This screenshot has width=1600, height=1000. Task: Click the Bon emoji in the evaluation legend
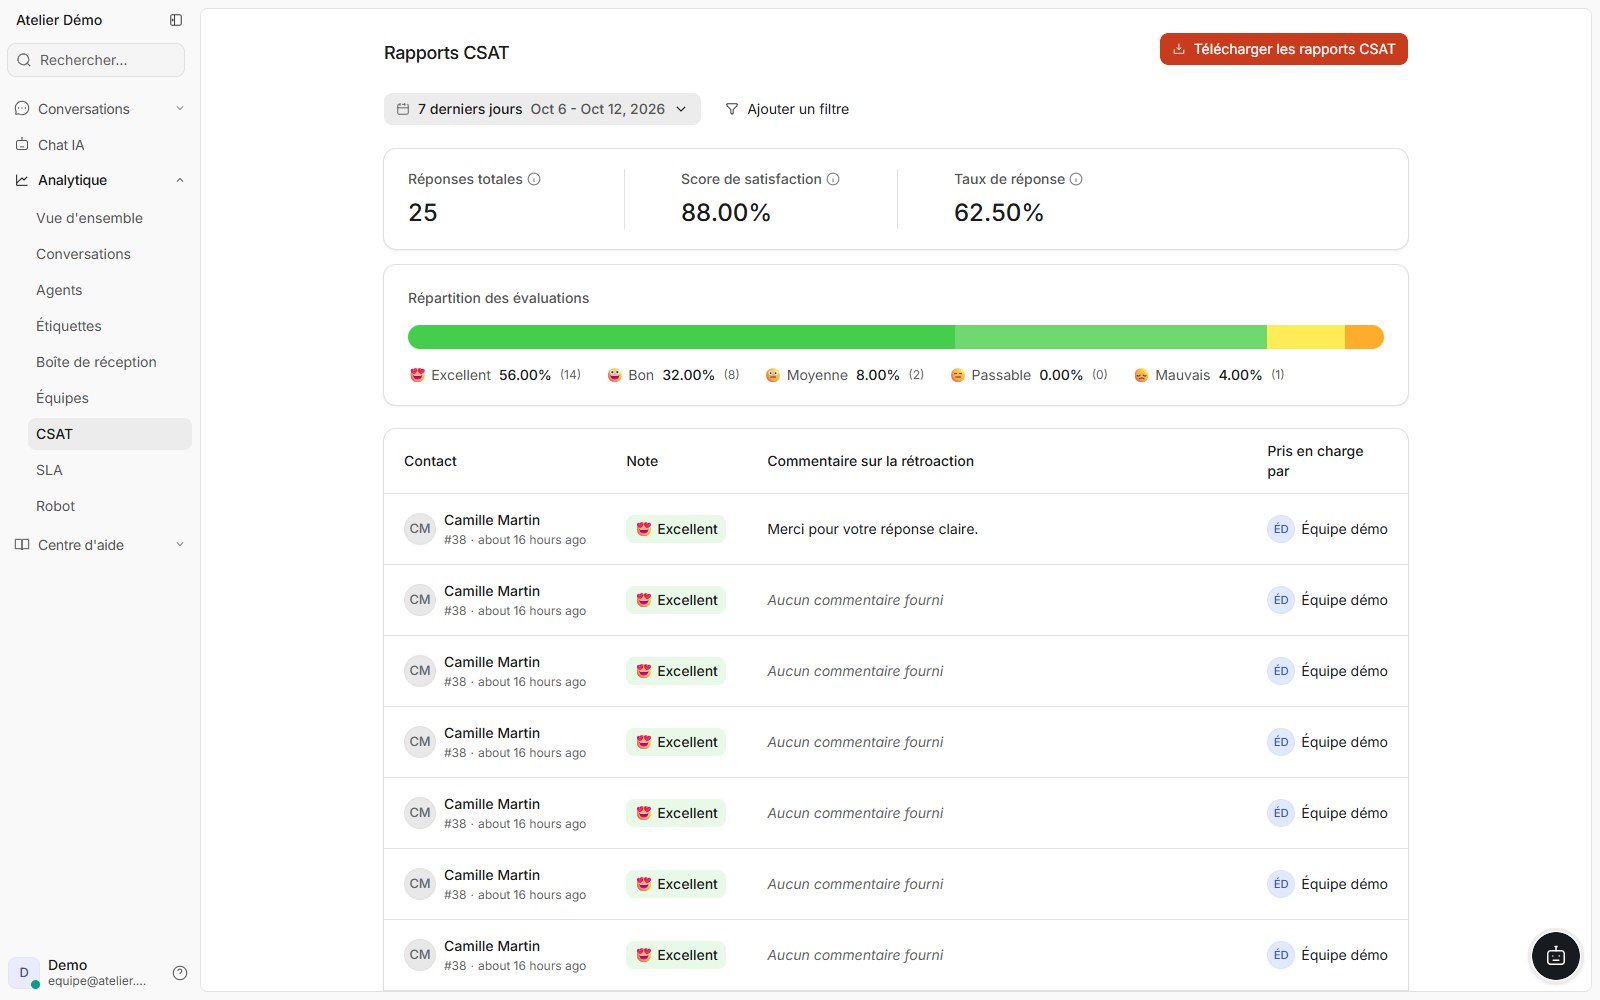click(x=614, y=375)
